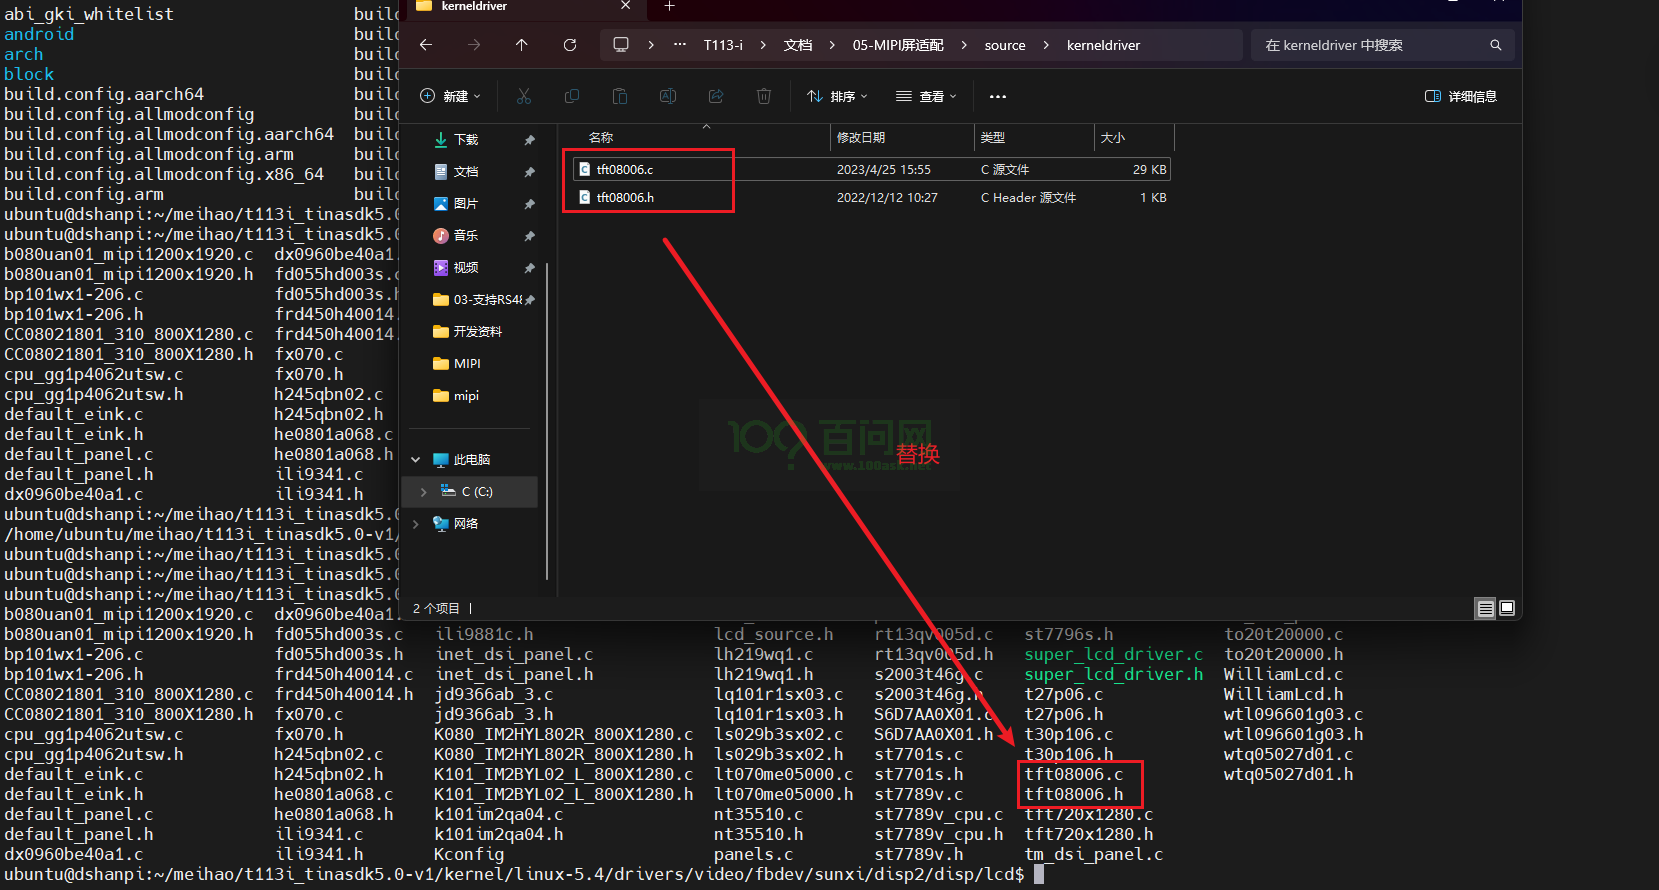
Task: Click the Copy icon in toolbar
Action: (x=572, y=96)
